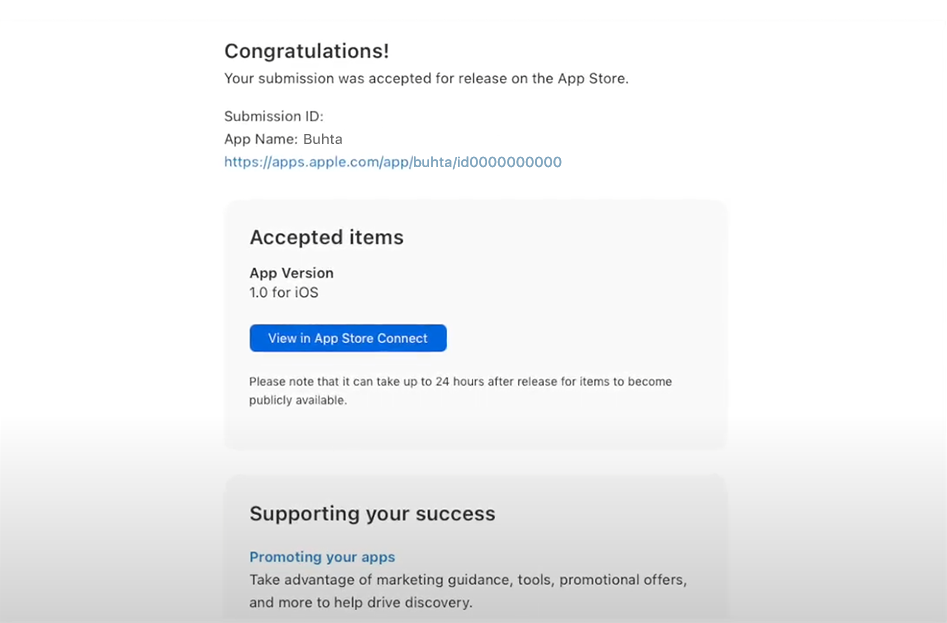947x623 pixels.
Task: Select the words publicly available in the note
Action: [x=298, y=400]
